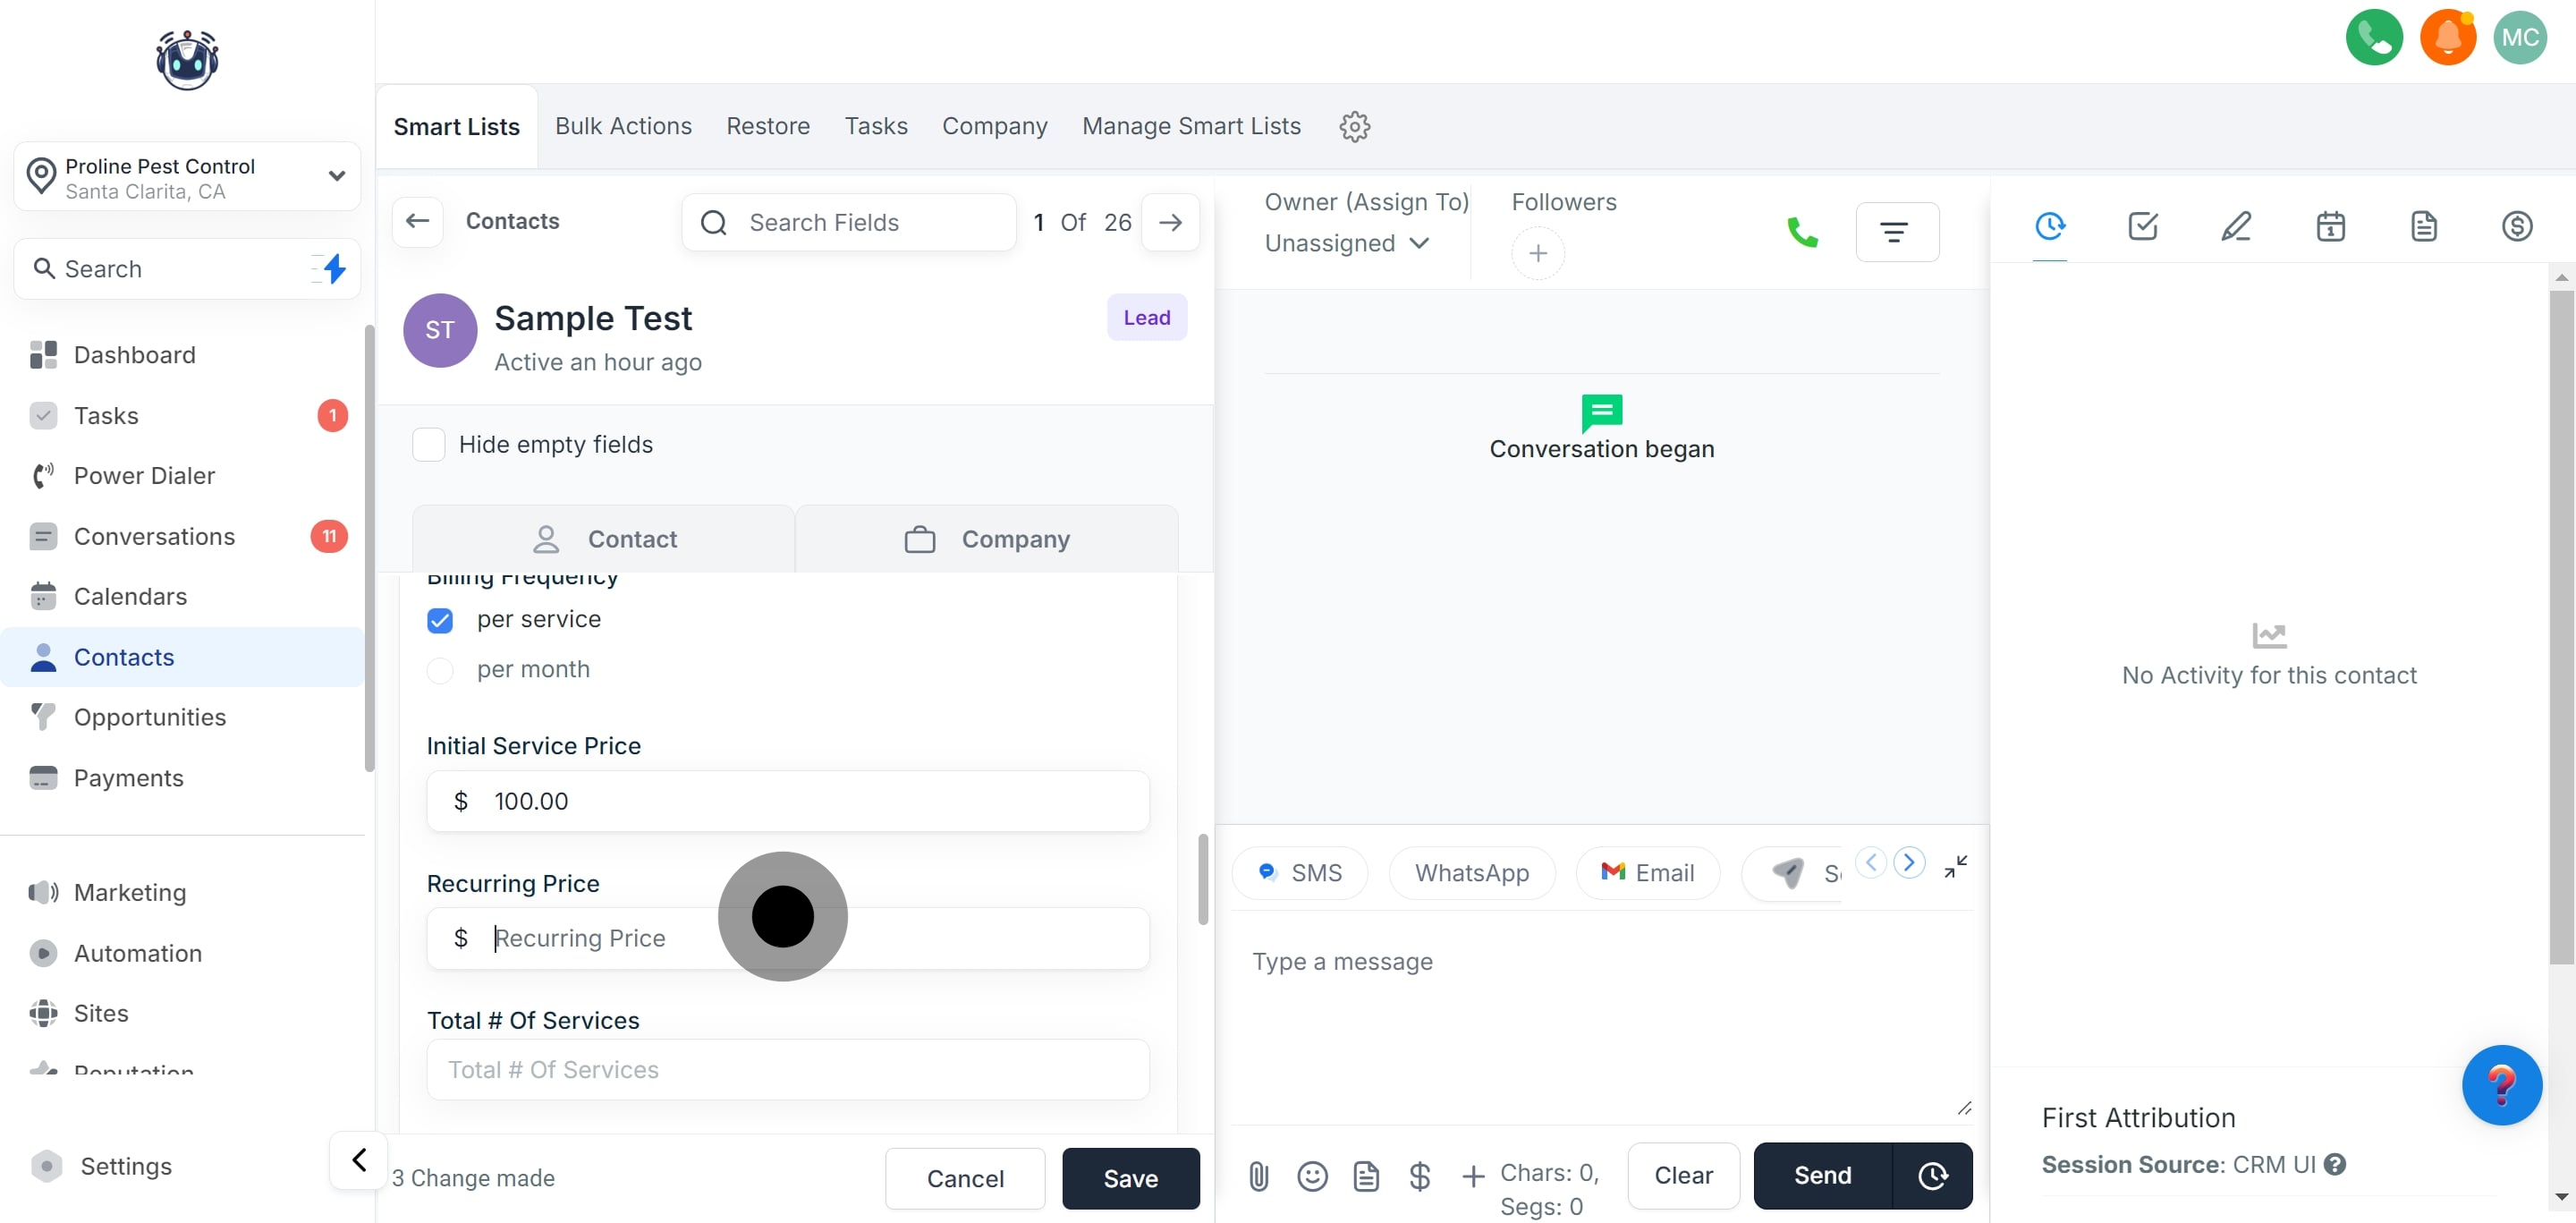Switch to the Bulk Actions tab

tap(623, 126)
